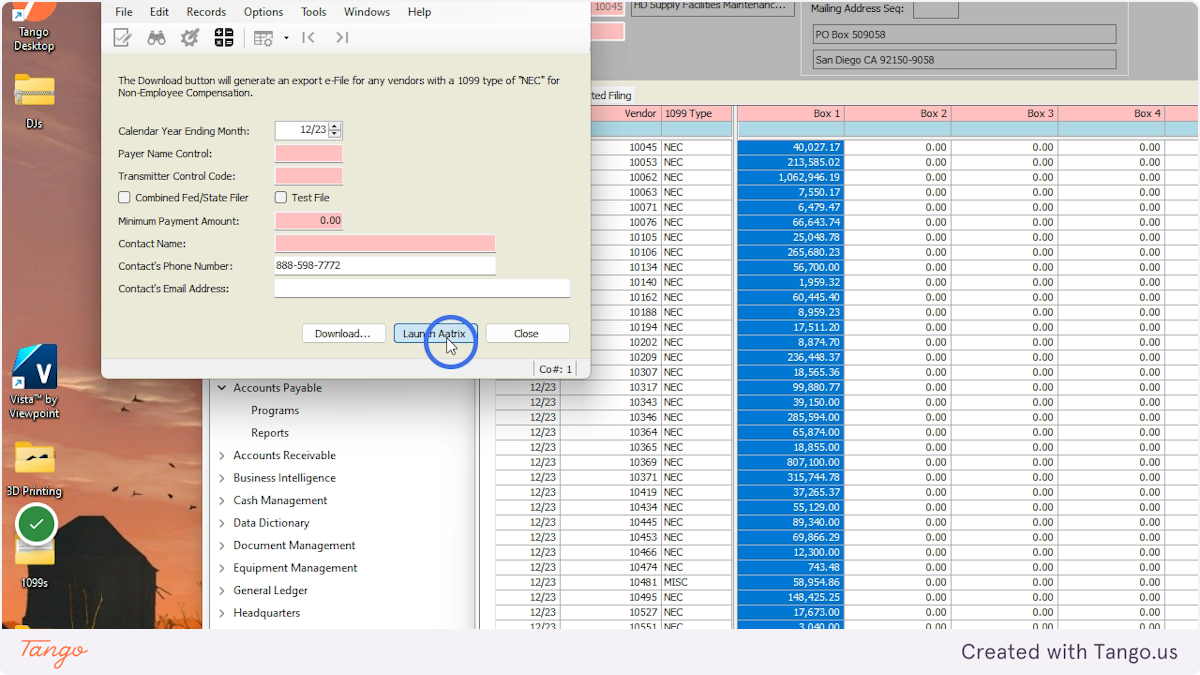Open the Help menu
The height and width of the screenshot is (675, 1200).
click(420, 12)
